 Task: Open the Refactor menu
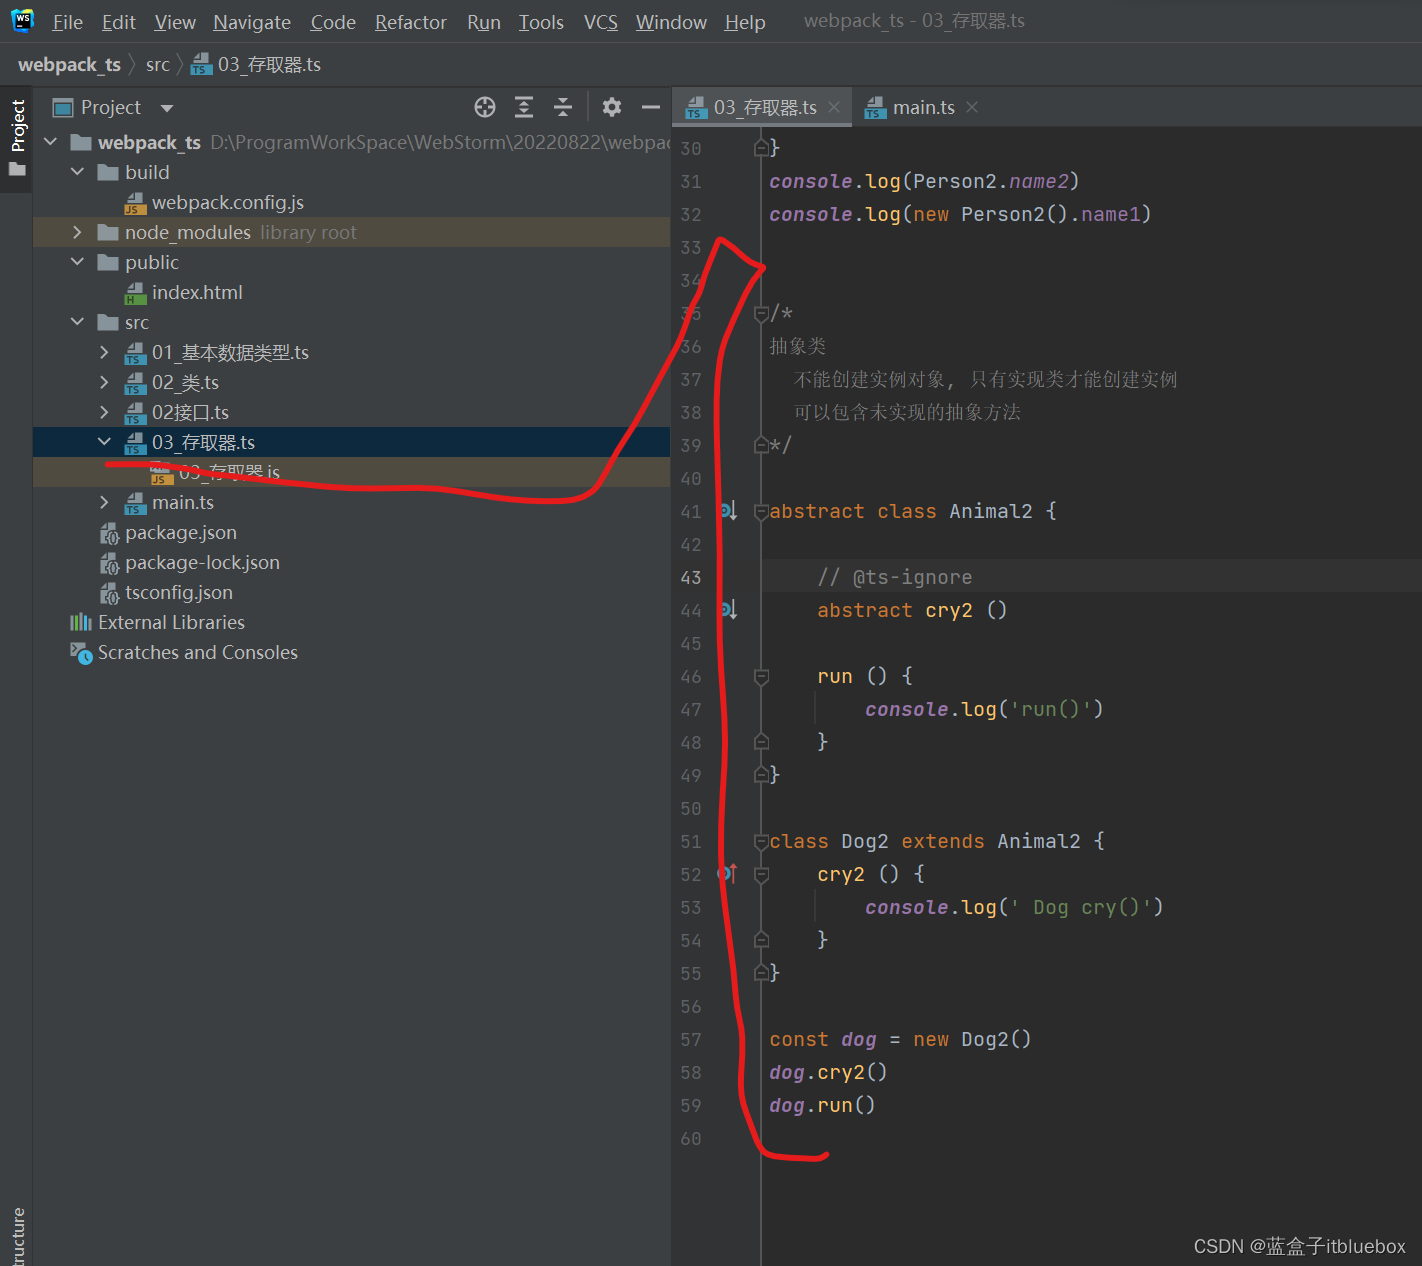[411, 22]
